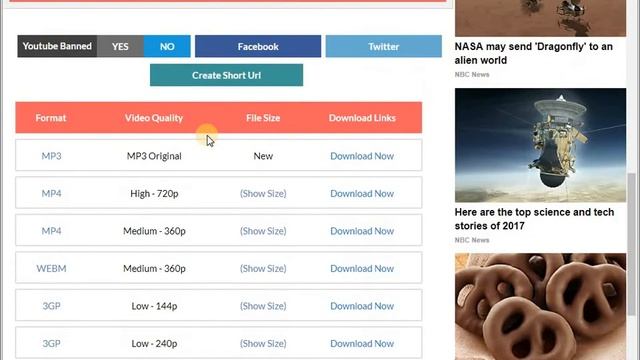
Task: Click the Format column header
Action: click(51, 118)
